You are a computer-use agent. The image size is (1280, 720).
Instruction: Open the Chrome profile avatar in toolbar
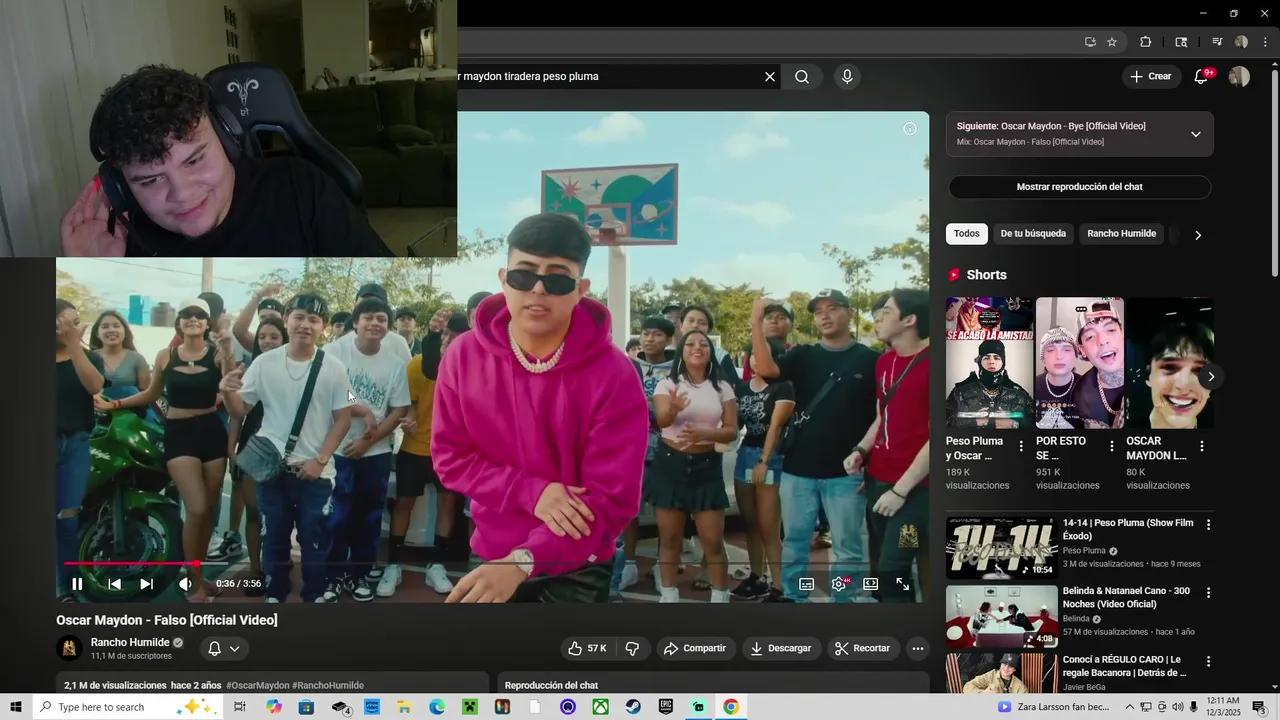coord(1241,42)
